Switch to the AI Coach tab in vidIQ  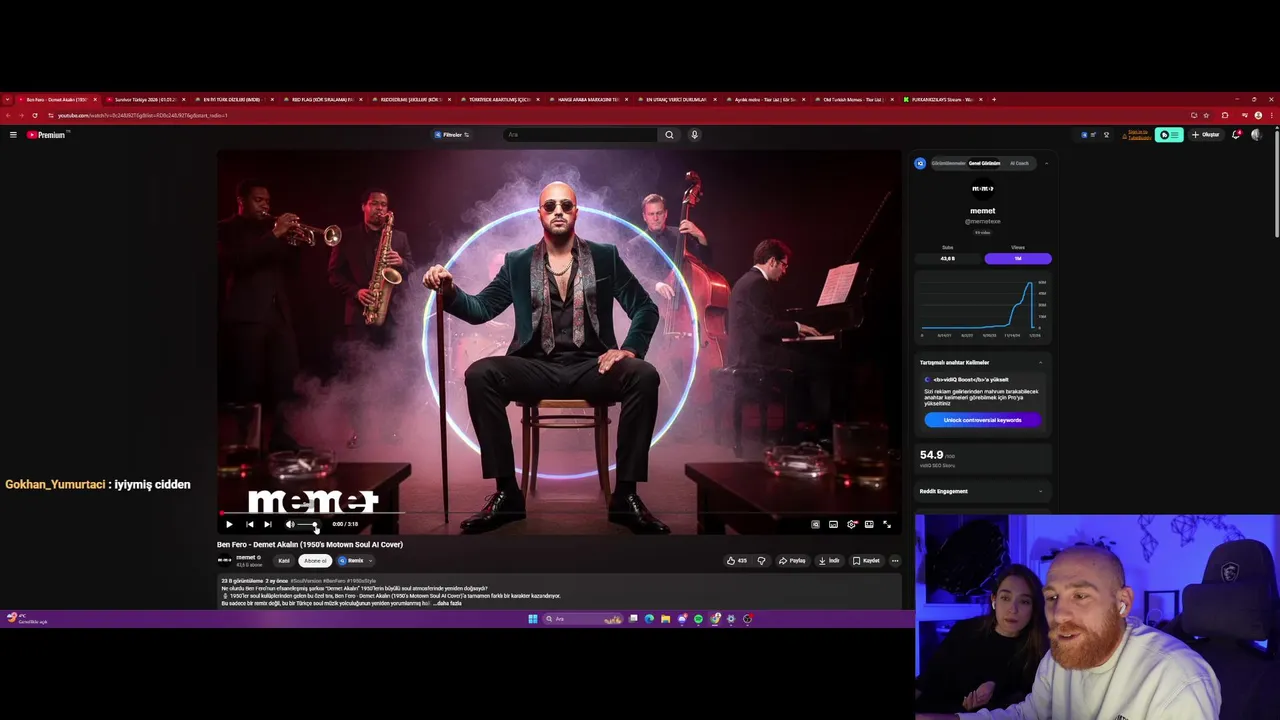point(1019,163)
